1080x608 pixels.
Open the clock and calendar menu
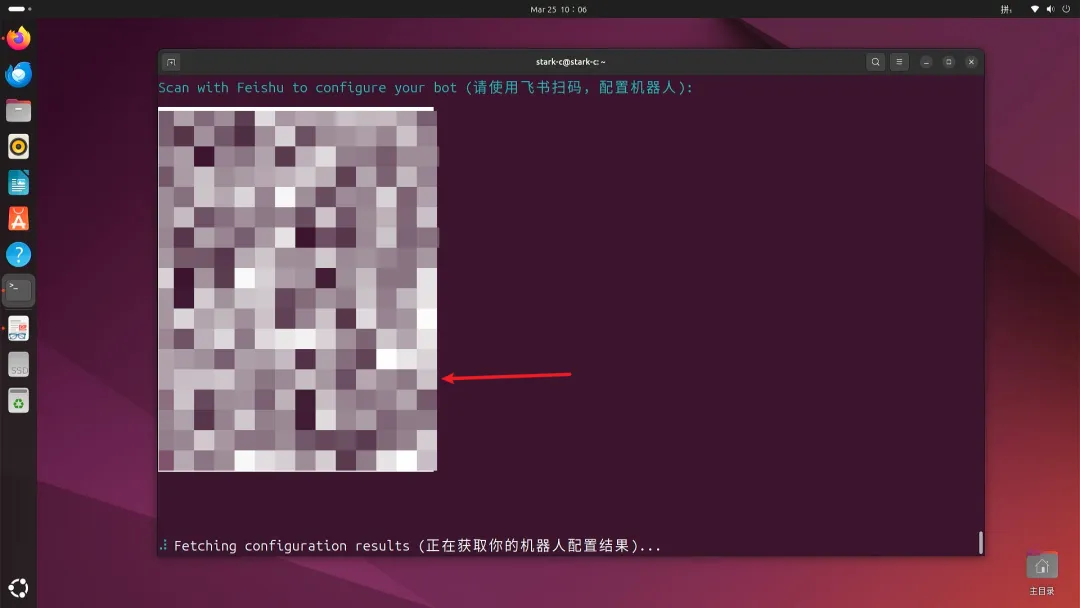559,10
